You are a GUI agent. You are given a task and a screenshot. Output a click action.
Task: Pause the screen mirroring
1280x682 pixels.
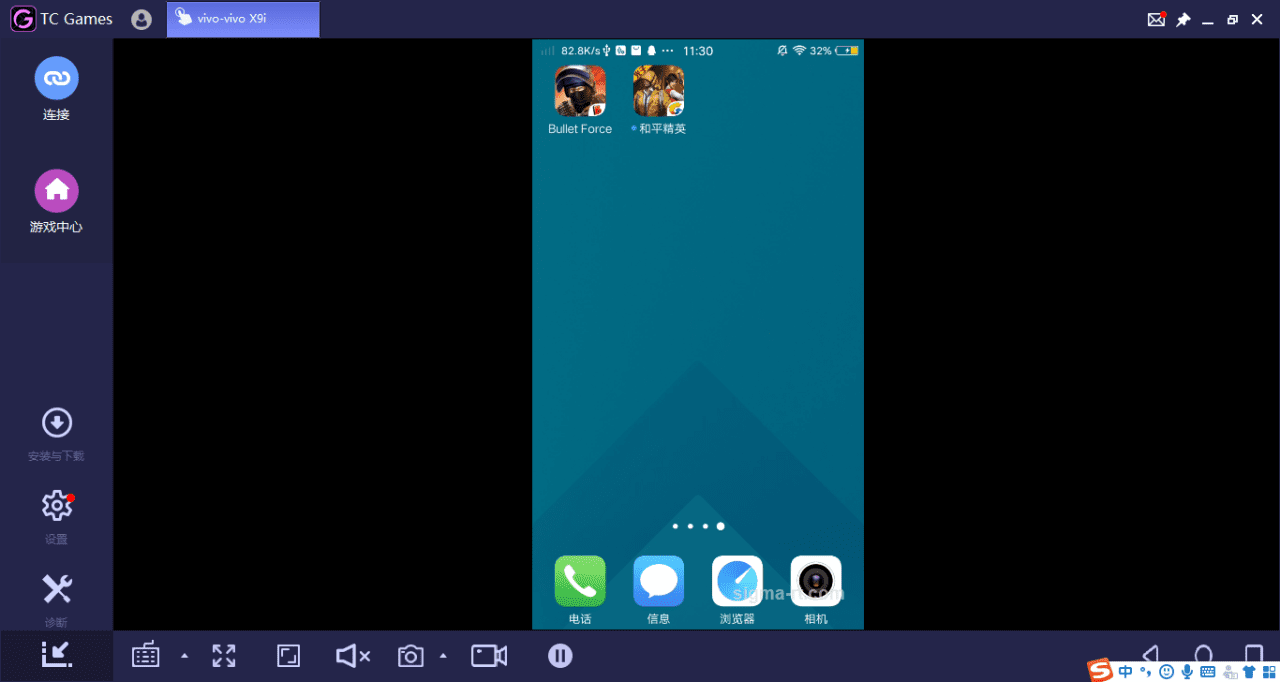[x=560, y=656]
